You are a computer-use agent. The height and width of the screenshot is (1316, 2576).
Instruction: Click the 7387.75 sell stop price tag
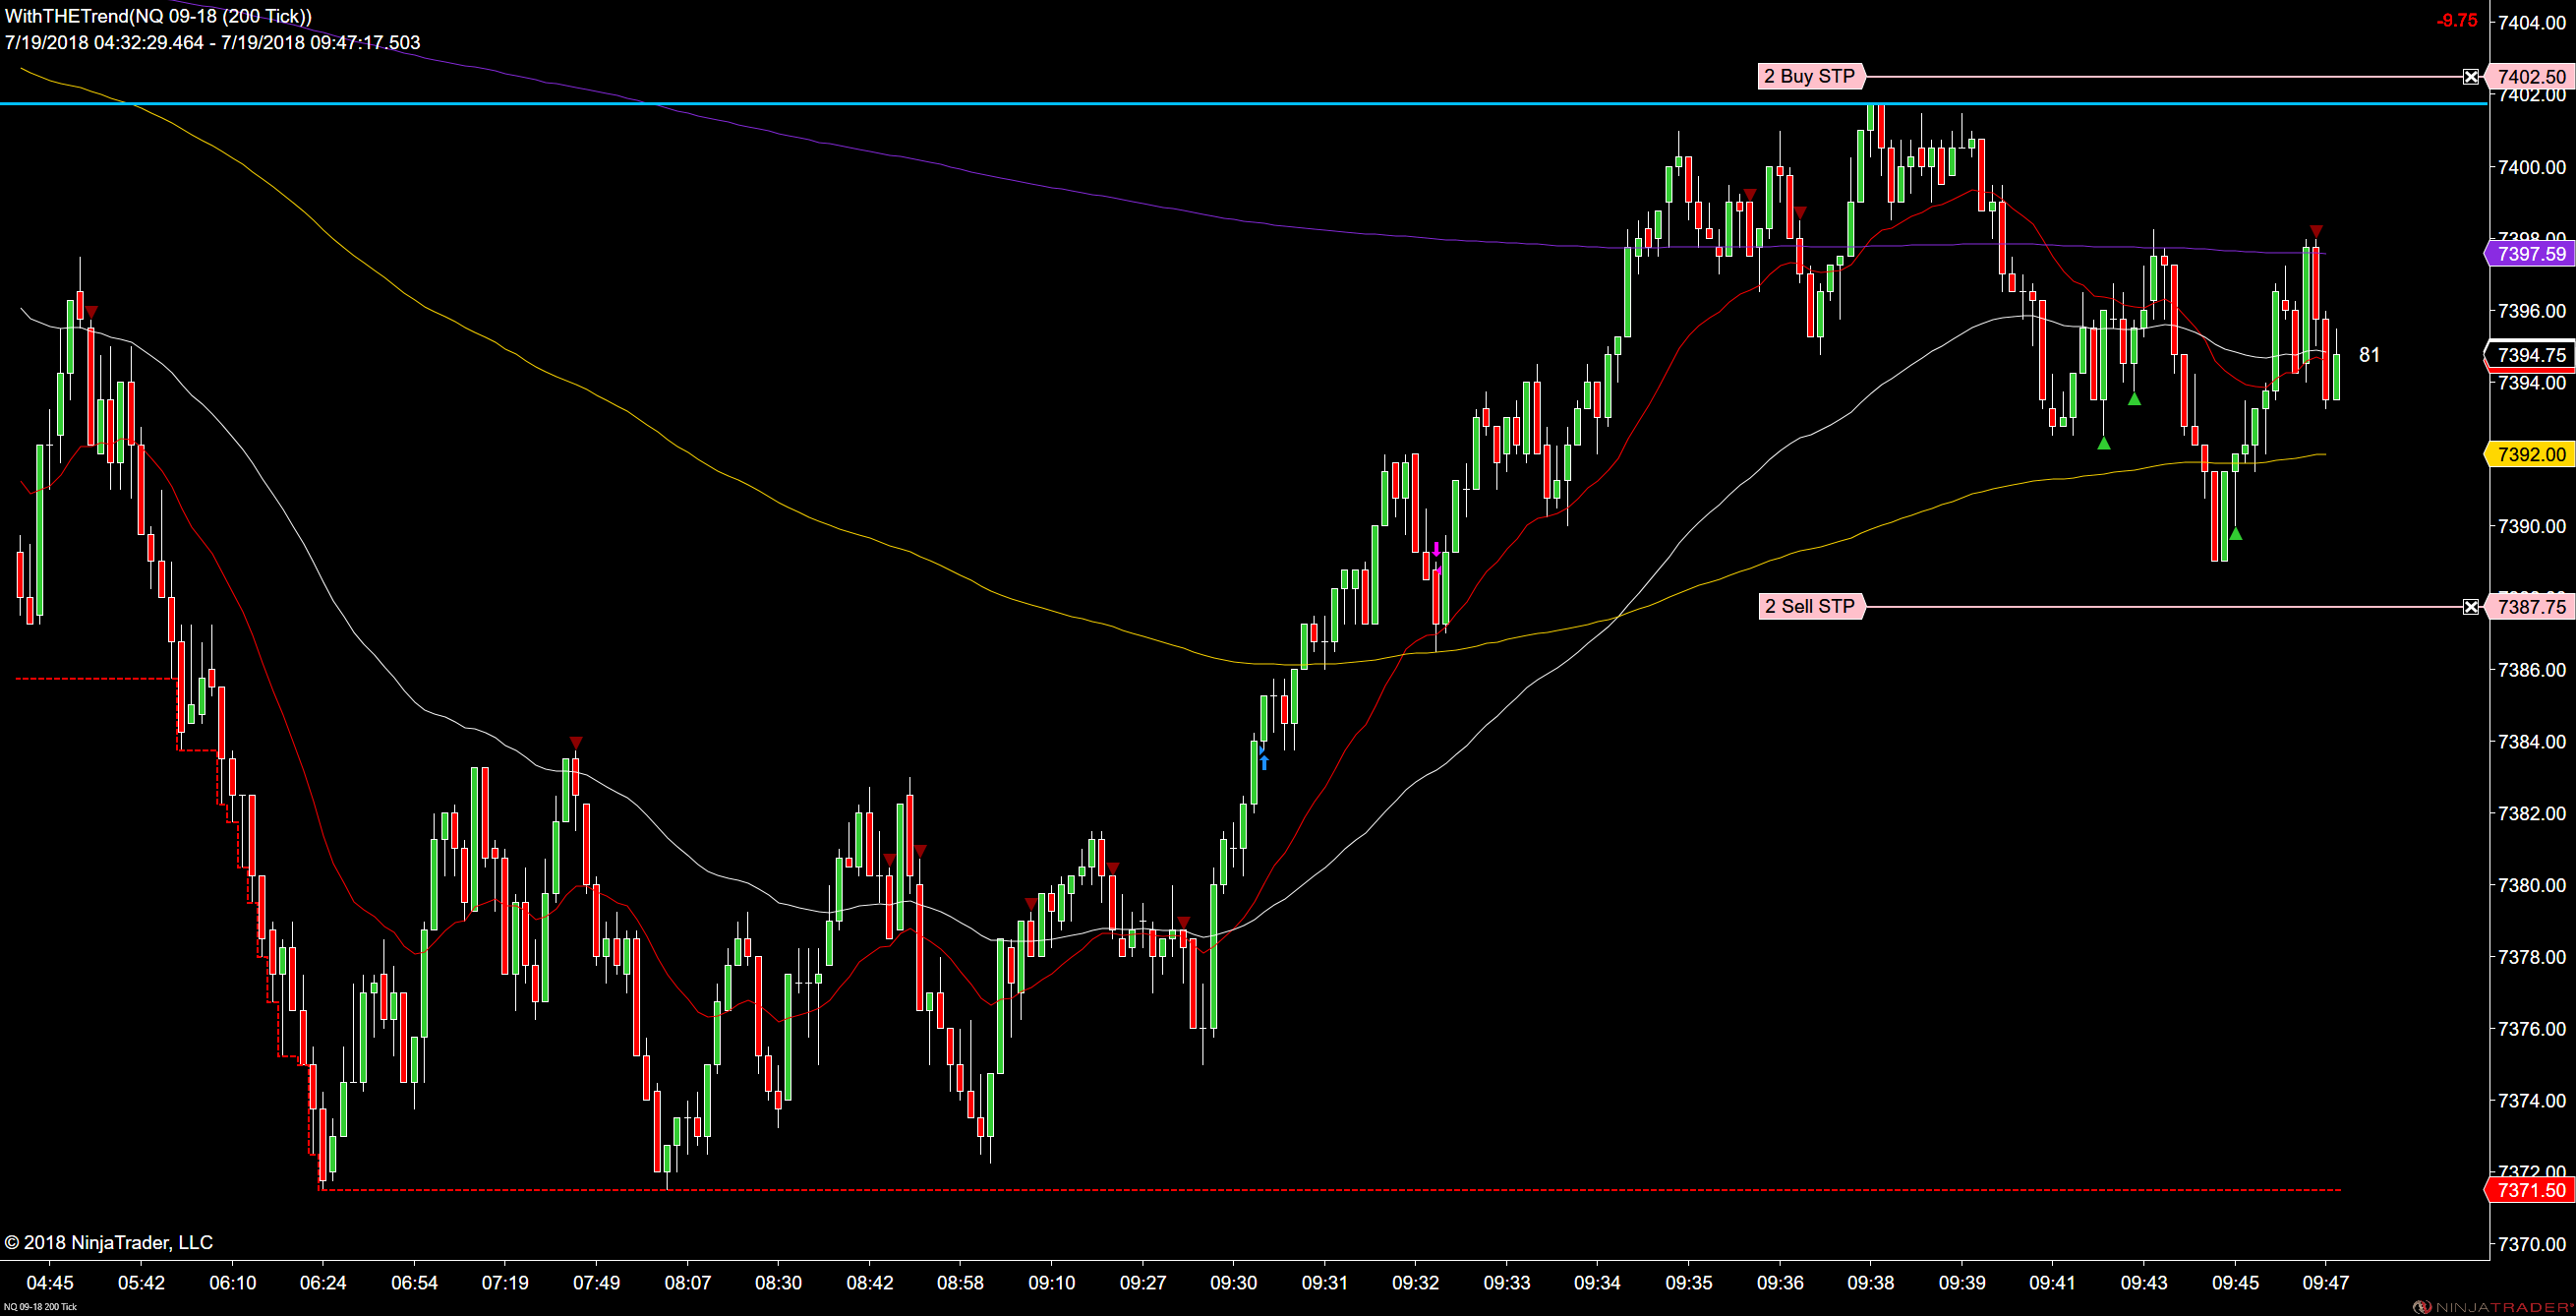2531,607
